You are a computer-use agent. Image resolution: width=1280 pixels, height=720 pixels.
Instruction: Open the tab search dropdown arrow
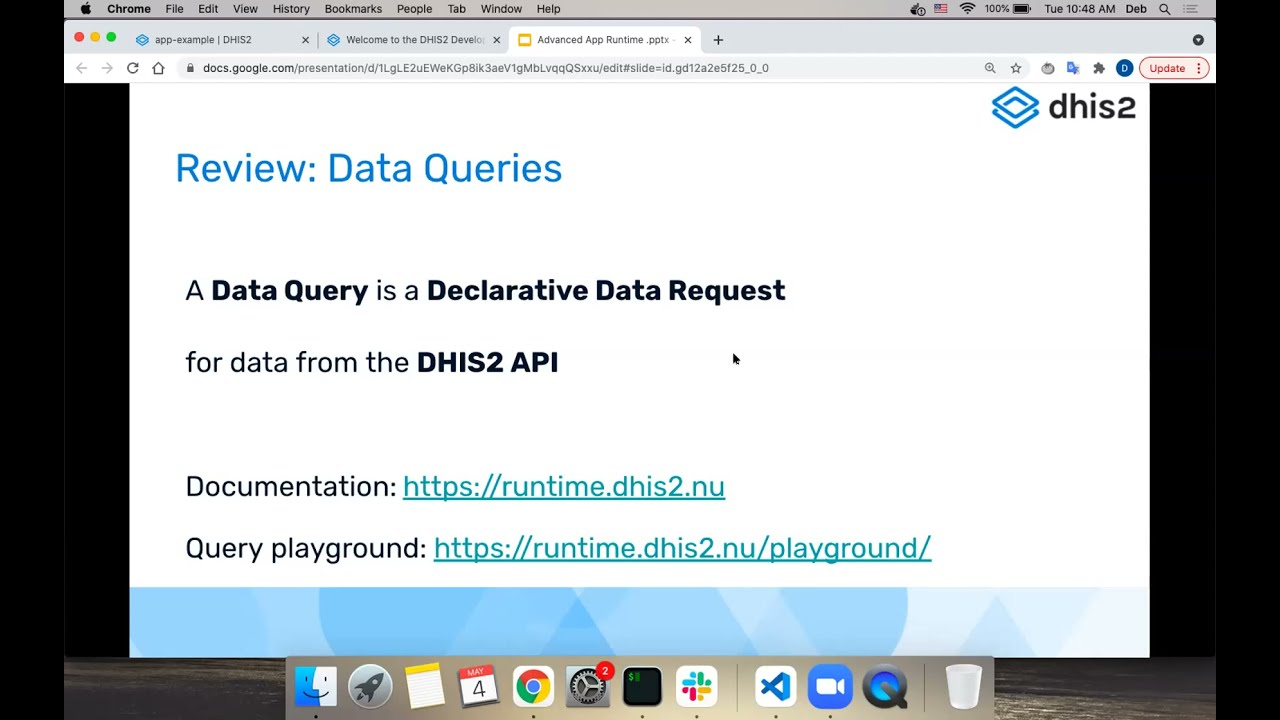click(1198, 40)
